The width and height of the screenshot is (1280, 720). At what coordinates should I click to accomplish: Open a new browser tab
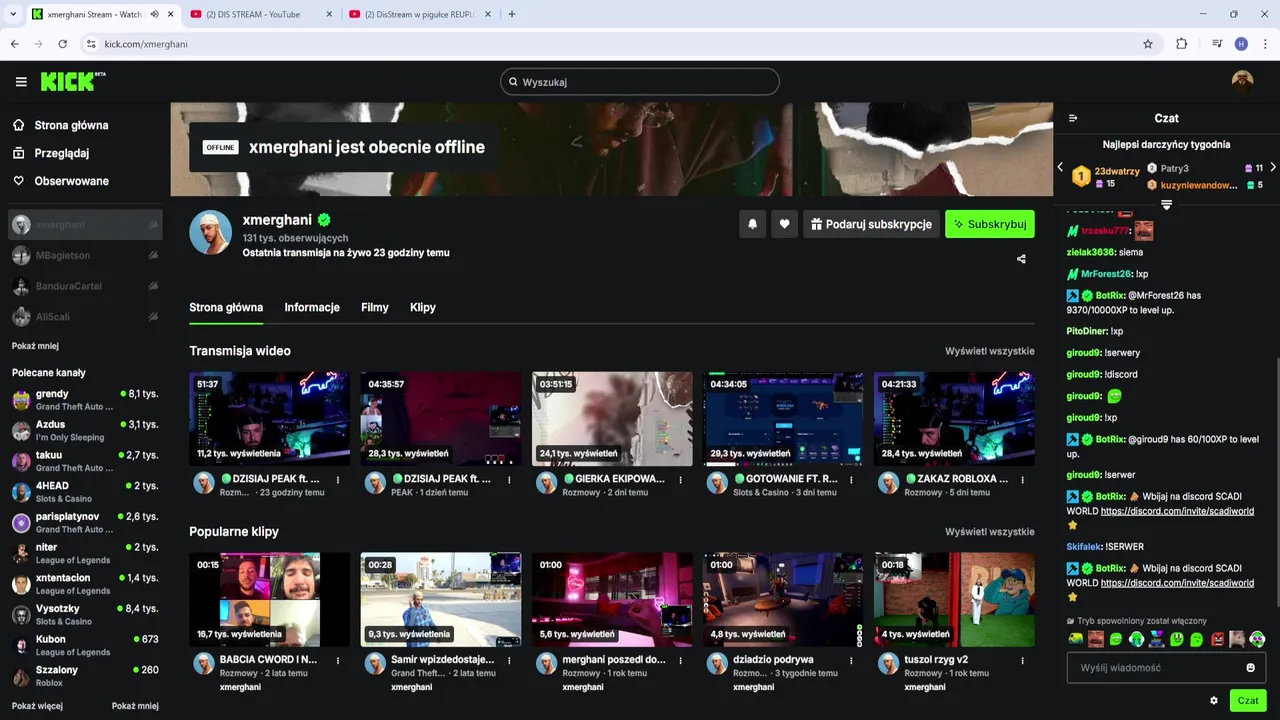tap(512, 14)
